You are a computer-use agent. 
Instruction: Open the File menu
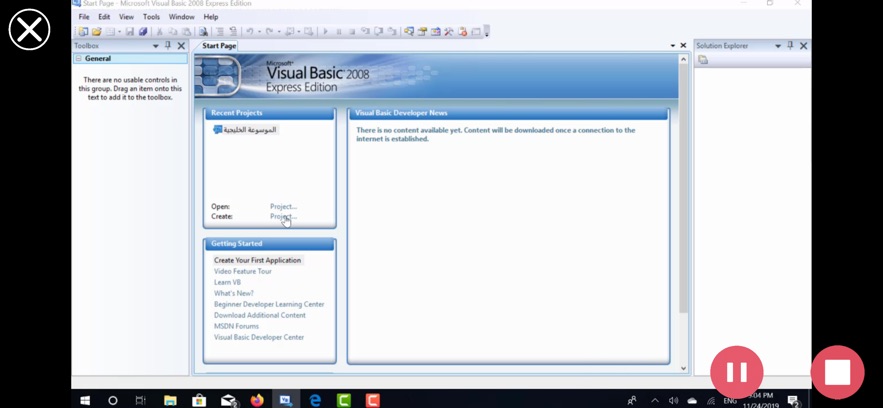tap(84, 17)
